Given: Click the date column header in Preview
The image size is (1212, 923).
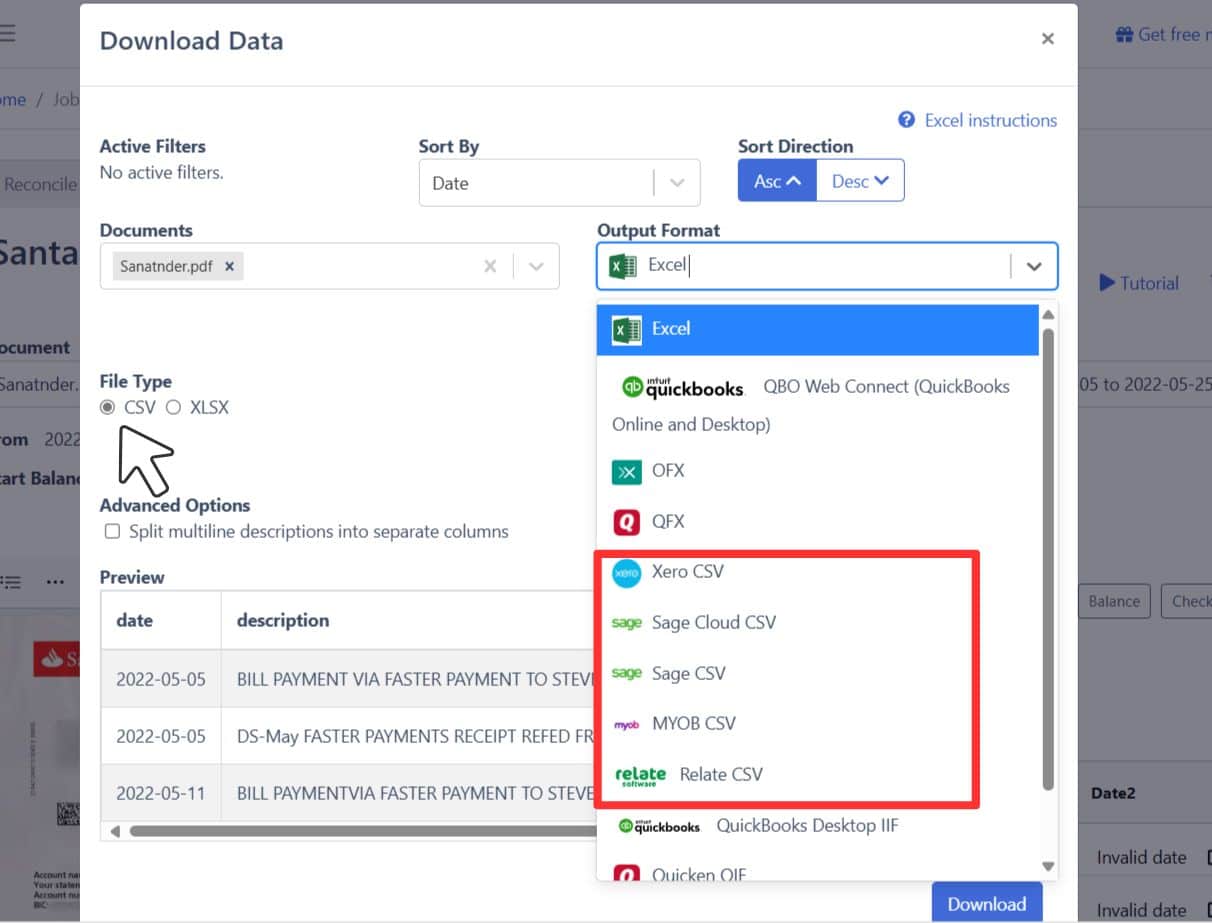Looking at the screenshot, I should 161,620.
